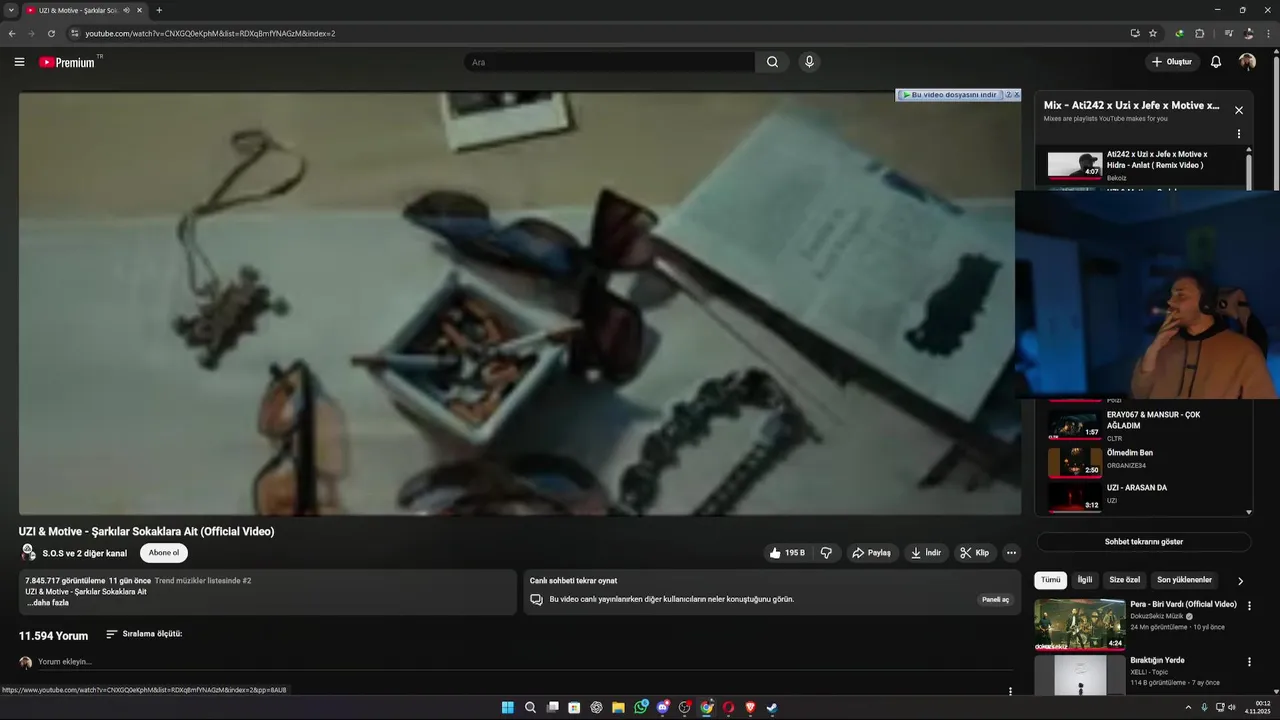
Task: Create a clip with Klip button
Action: coord(974,553)
